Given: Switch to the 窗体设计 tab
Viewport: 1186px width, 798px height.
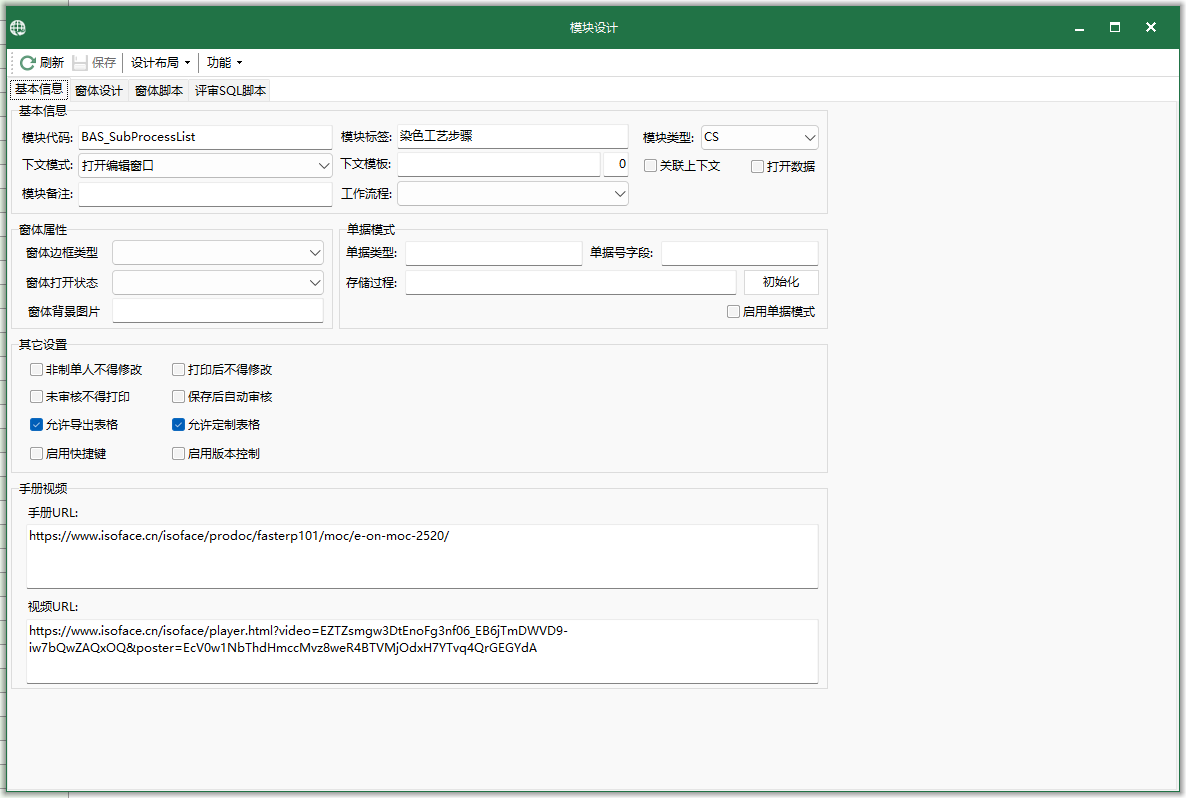Looking at the screenshot, I should click(99, 91).
